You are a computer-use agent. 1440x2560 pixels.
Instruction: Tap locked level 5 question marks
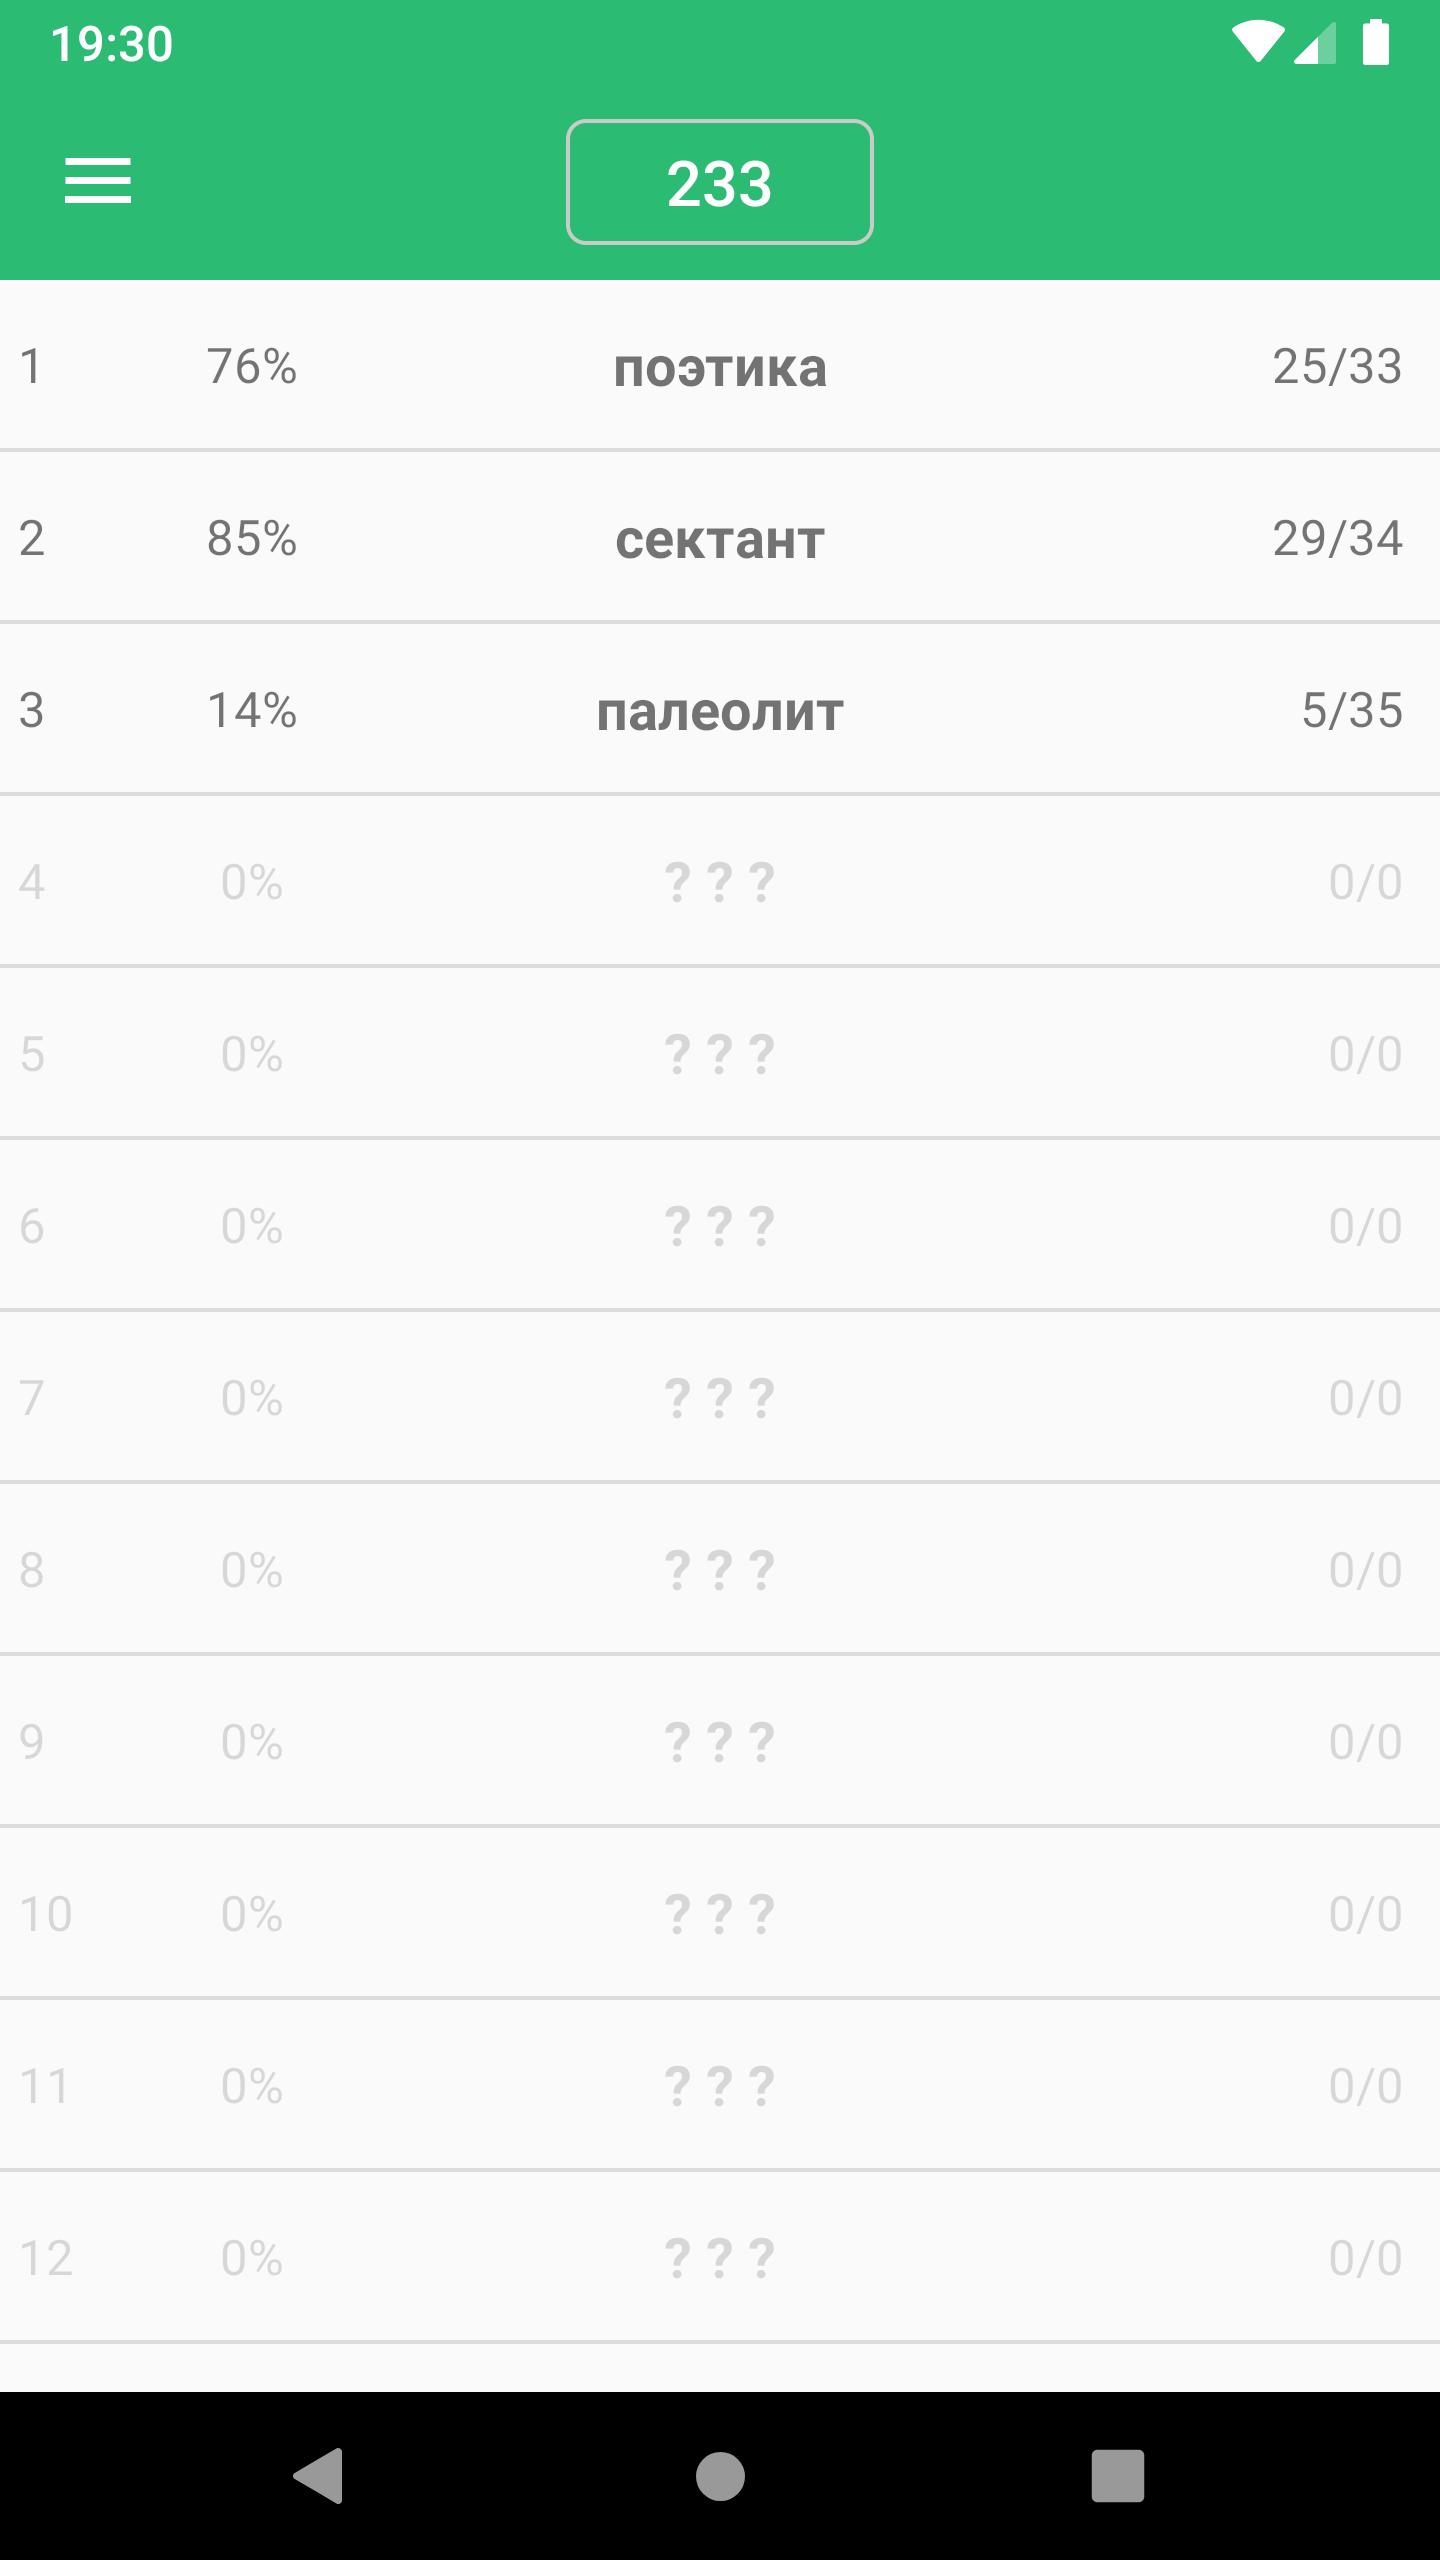click(x=719, y=1055)
